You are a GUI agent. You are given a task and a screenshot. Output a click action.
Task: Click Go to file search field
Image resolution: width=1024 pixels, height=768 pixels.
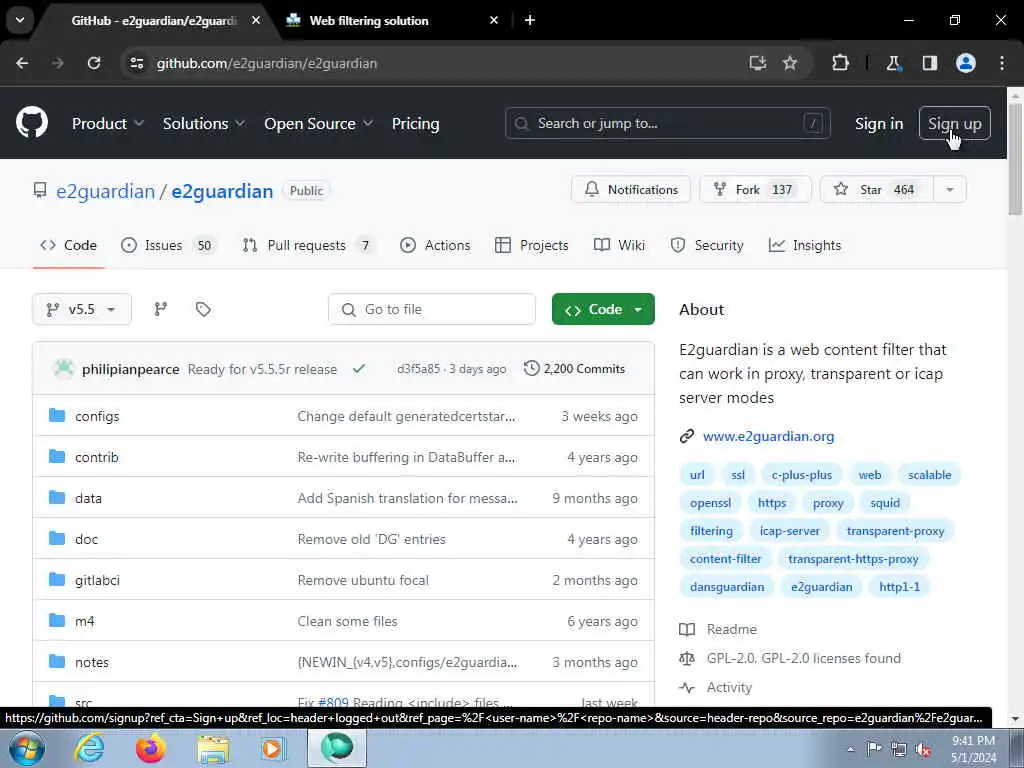click(432, 309)
